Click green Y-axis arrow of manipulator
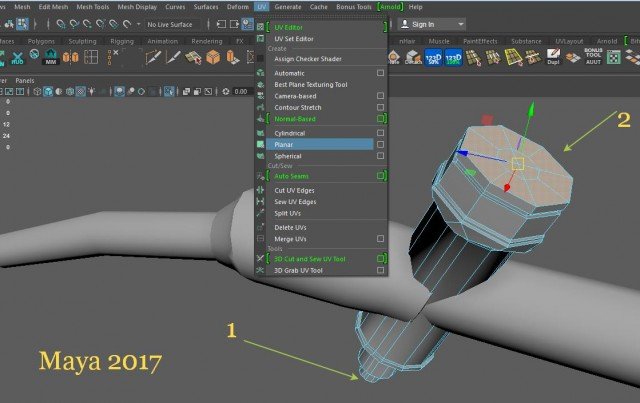640x403 pixels. click(x=531, y=109)
